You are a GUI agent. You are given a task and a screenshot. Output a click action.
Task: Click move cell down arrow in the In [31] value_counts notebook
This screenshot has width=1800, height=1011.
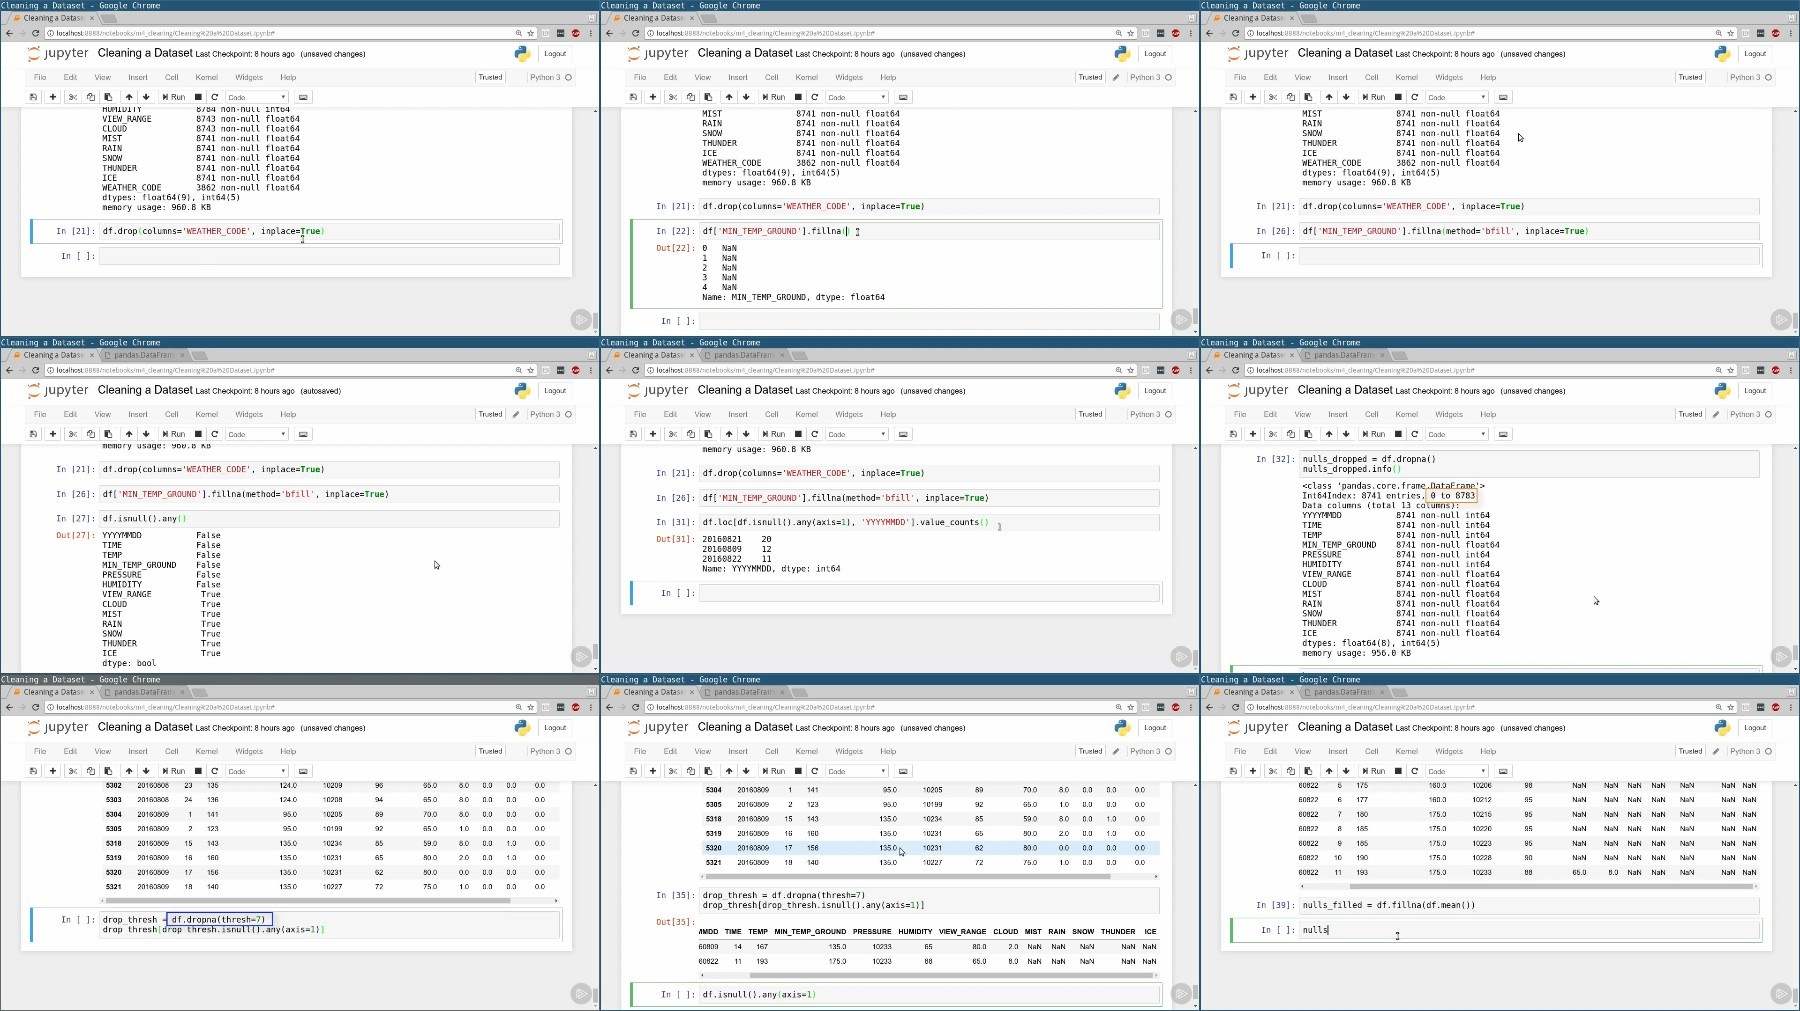[x=746, y=434]
